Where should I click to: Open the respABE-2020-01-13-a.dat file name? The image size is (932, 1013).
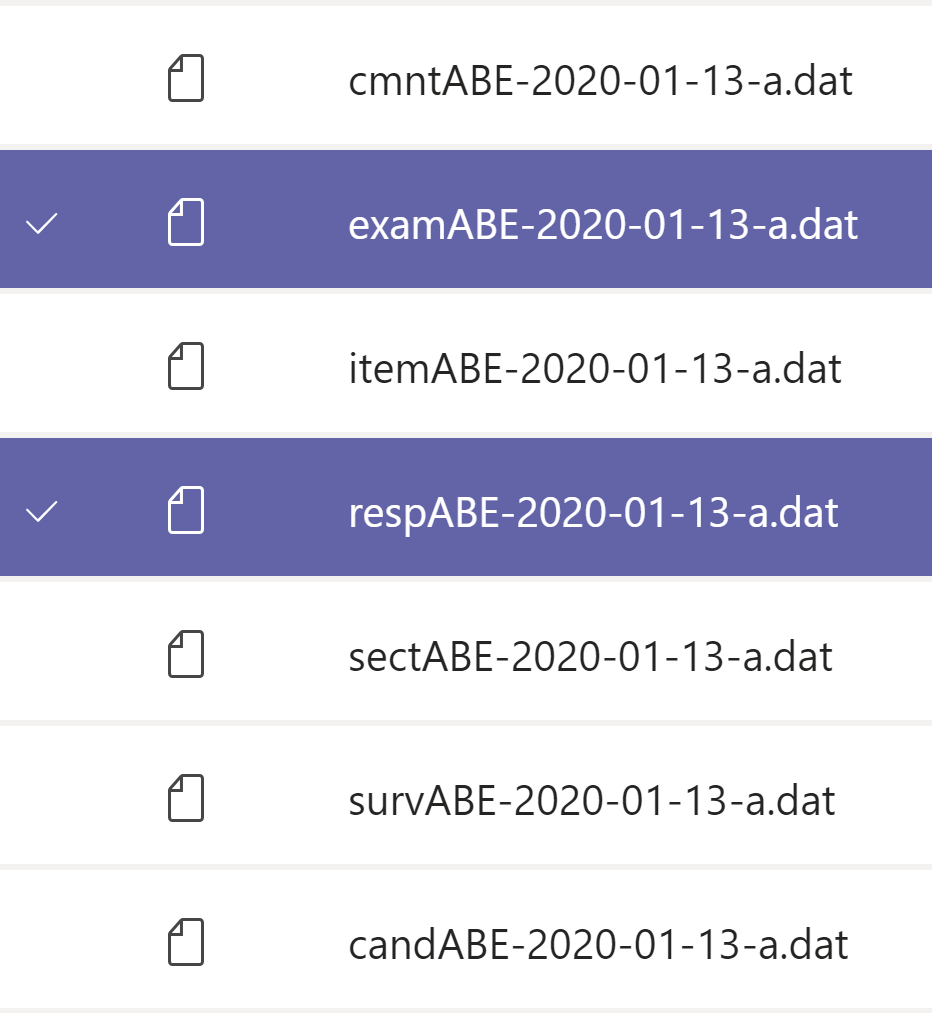[593, 512]
